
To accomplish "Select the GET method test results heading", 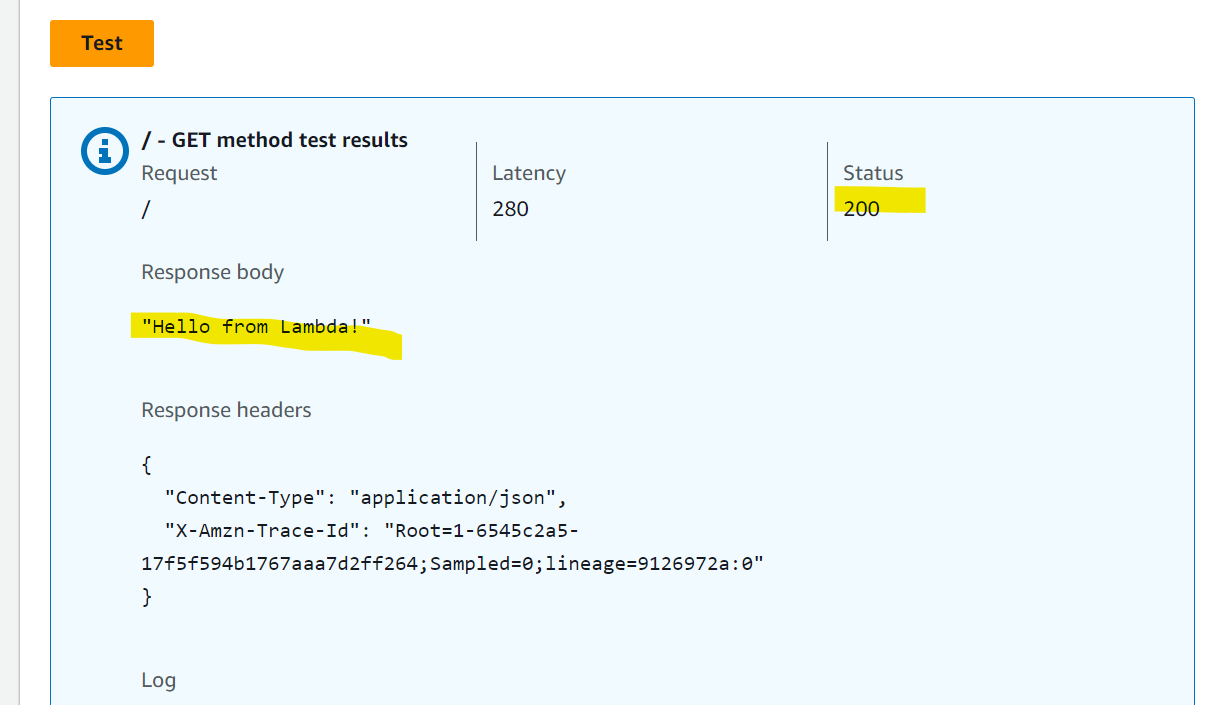I will pyautogui.click(x=275, y=140).
